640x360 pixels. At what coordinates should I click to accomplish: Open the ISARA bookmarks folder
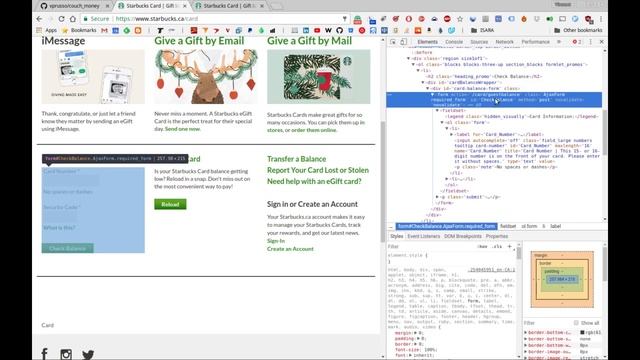pos(482,30)
